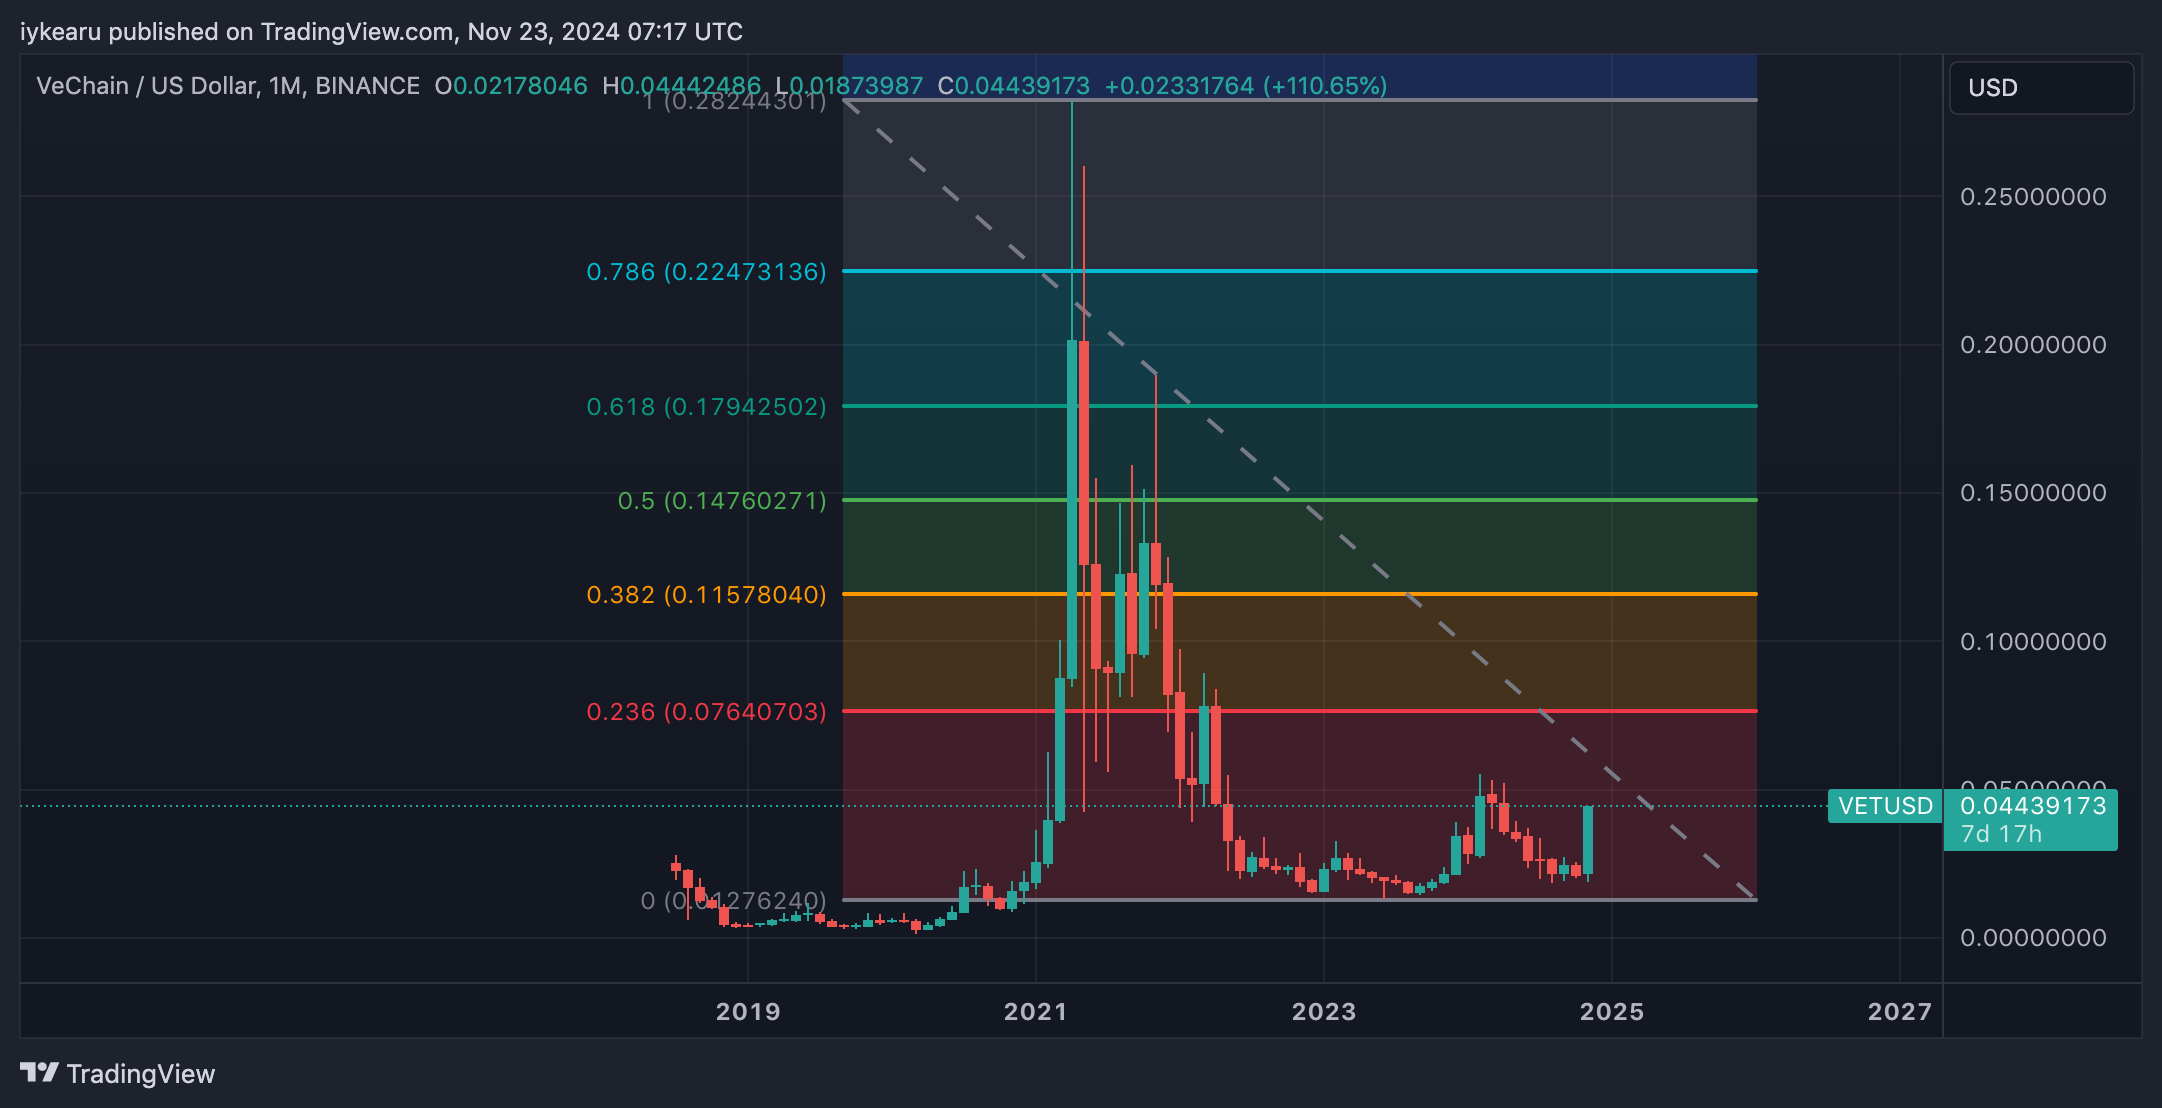Click the +110.65% change value

pyautogui.click(x=1325, y=86)
